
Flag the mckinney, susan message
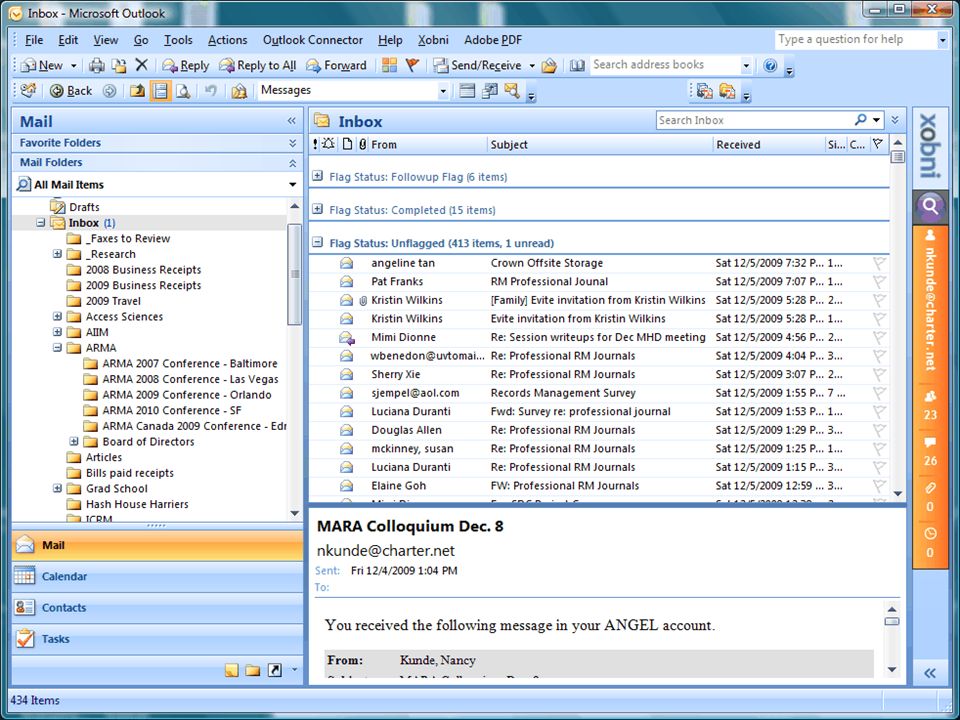[x=879, y=449]
